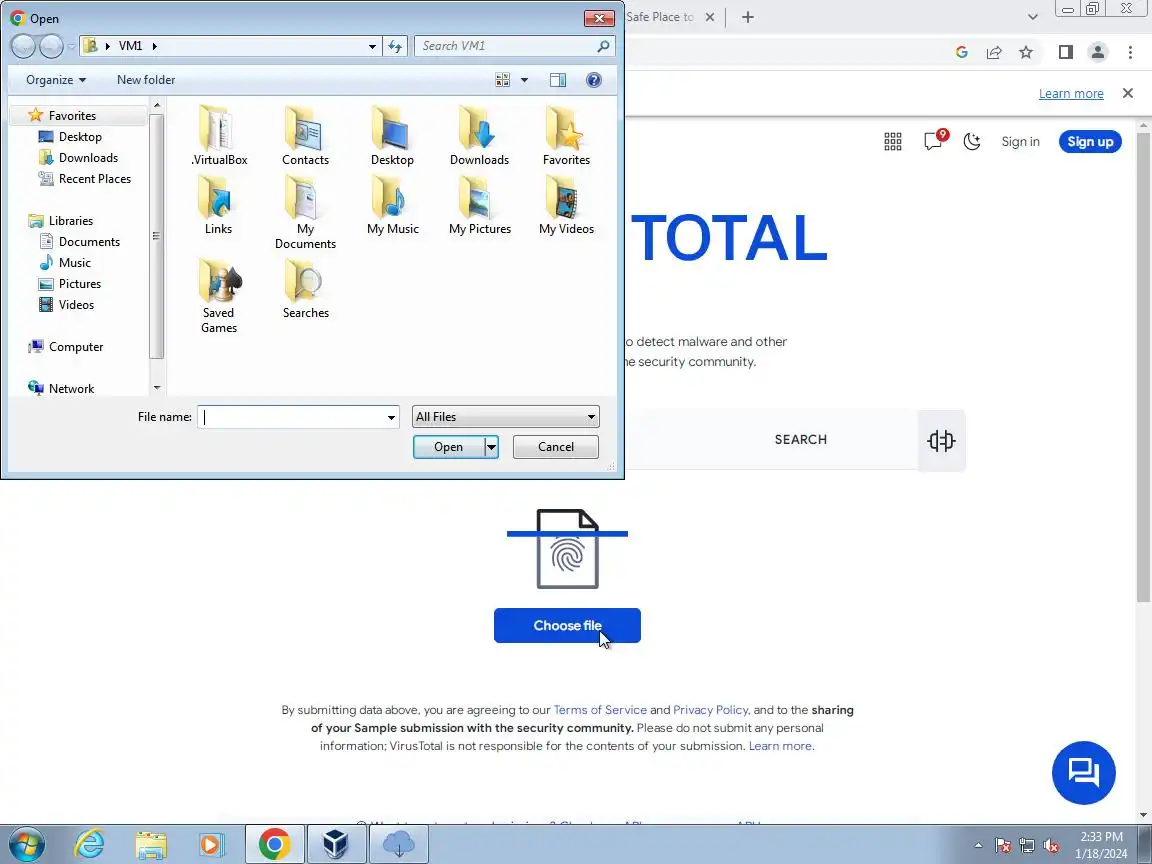This screenshot has width=1152, height=864.
Task: Open Chrome side panel icon
Action: (1065, 52)
